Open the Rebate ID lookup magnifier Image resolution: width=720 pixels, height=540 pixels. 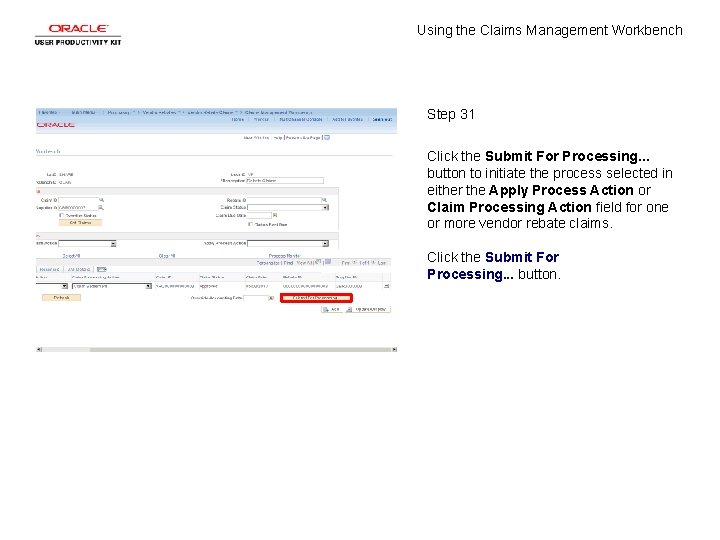coord(324,200)
